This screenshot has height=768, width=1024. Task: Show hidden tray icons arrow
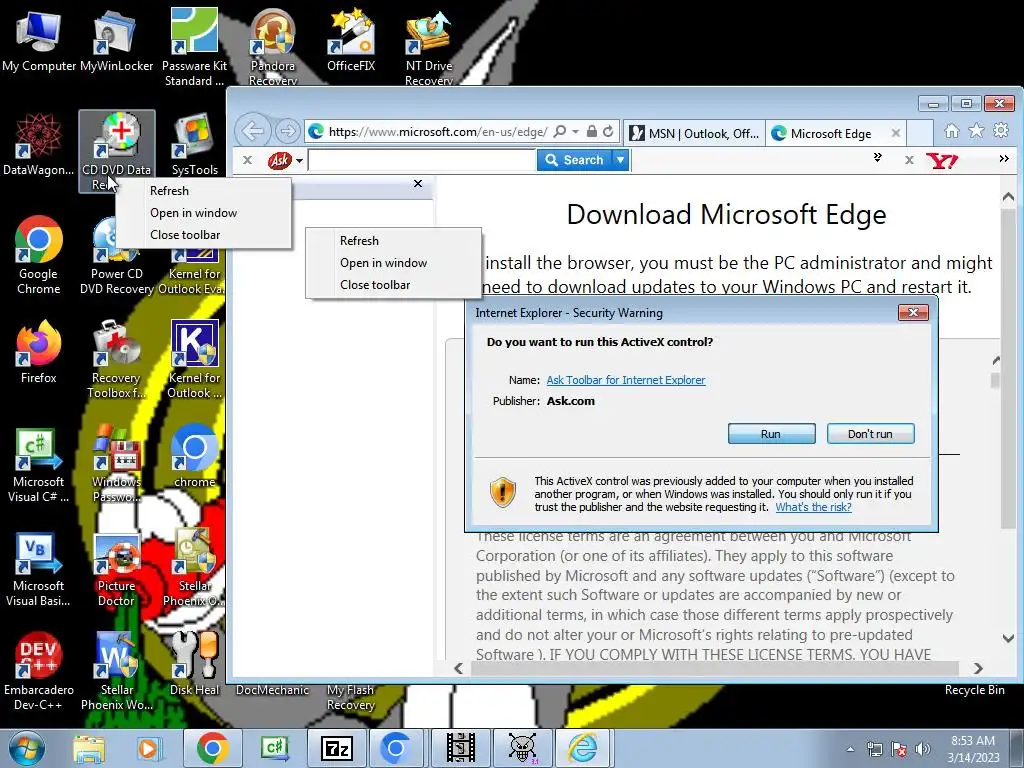click(x=850, y=749)
